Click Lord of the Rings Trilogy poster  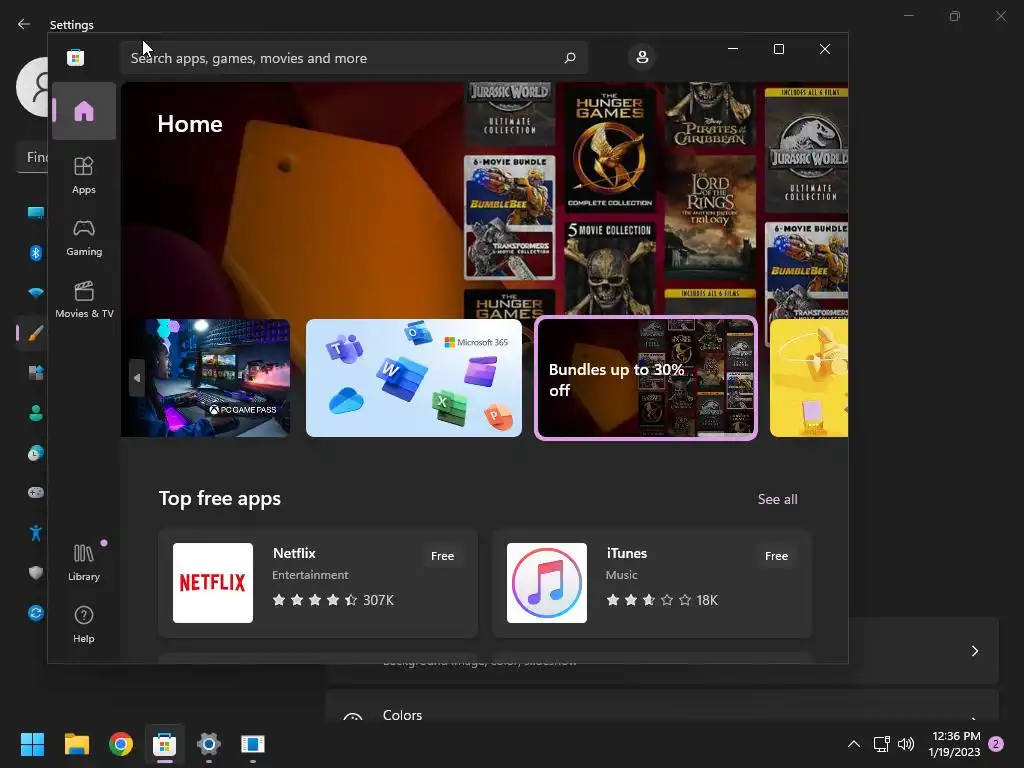[709, 219]
